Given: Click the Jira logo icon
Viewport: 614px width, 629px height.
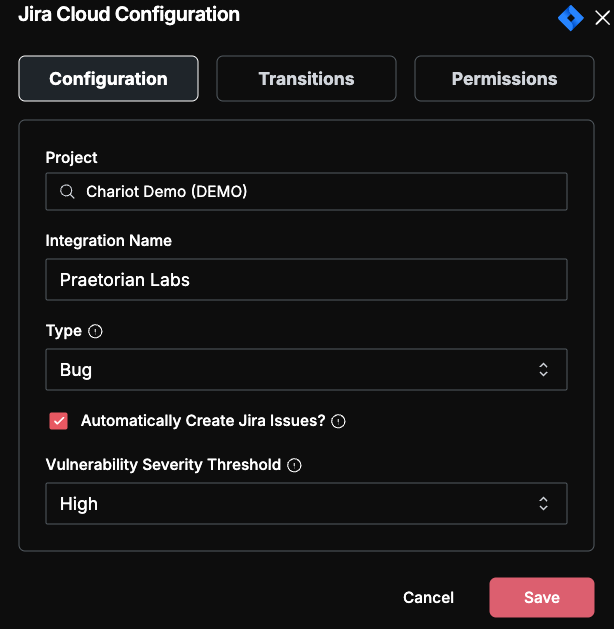Looking at the screenshot, I should (x=571, y=18).
